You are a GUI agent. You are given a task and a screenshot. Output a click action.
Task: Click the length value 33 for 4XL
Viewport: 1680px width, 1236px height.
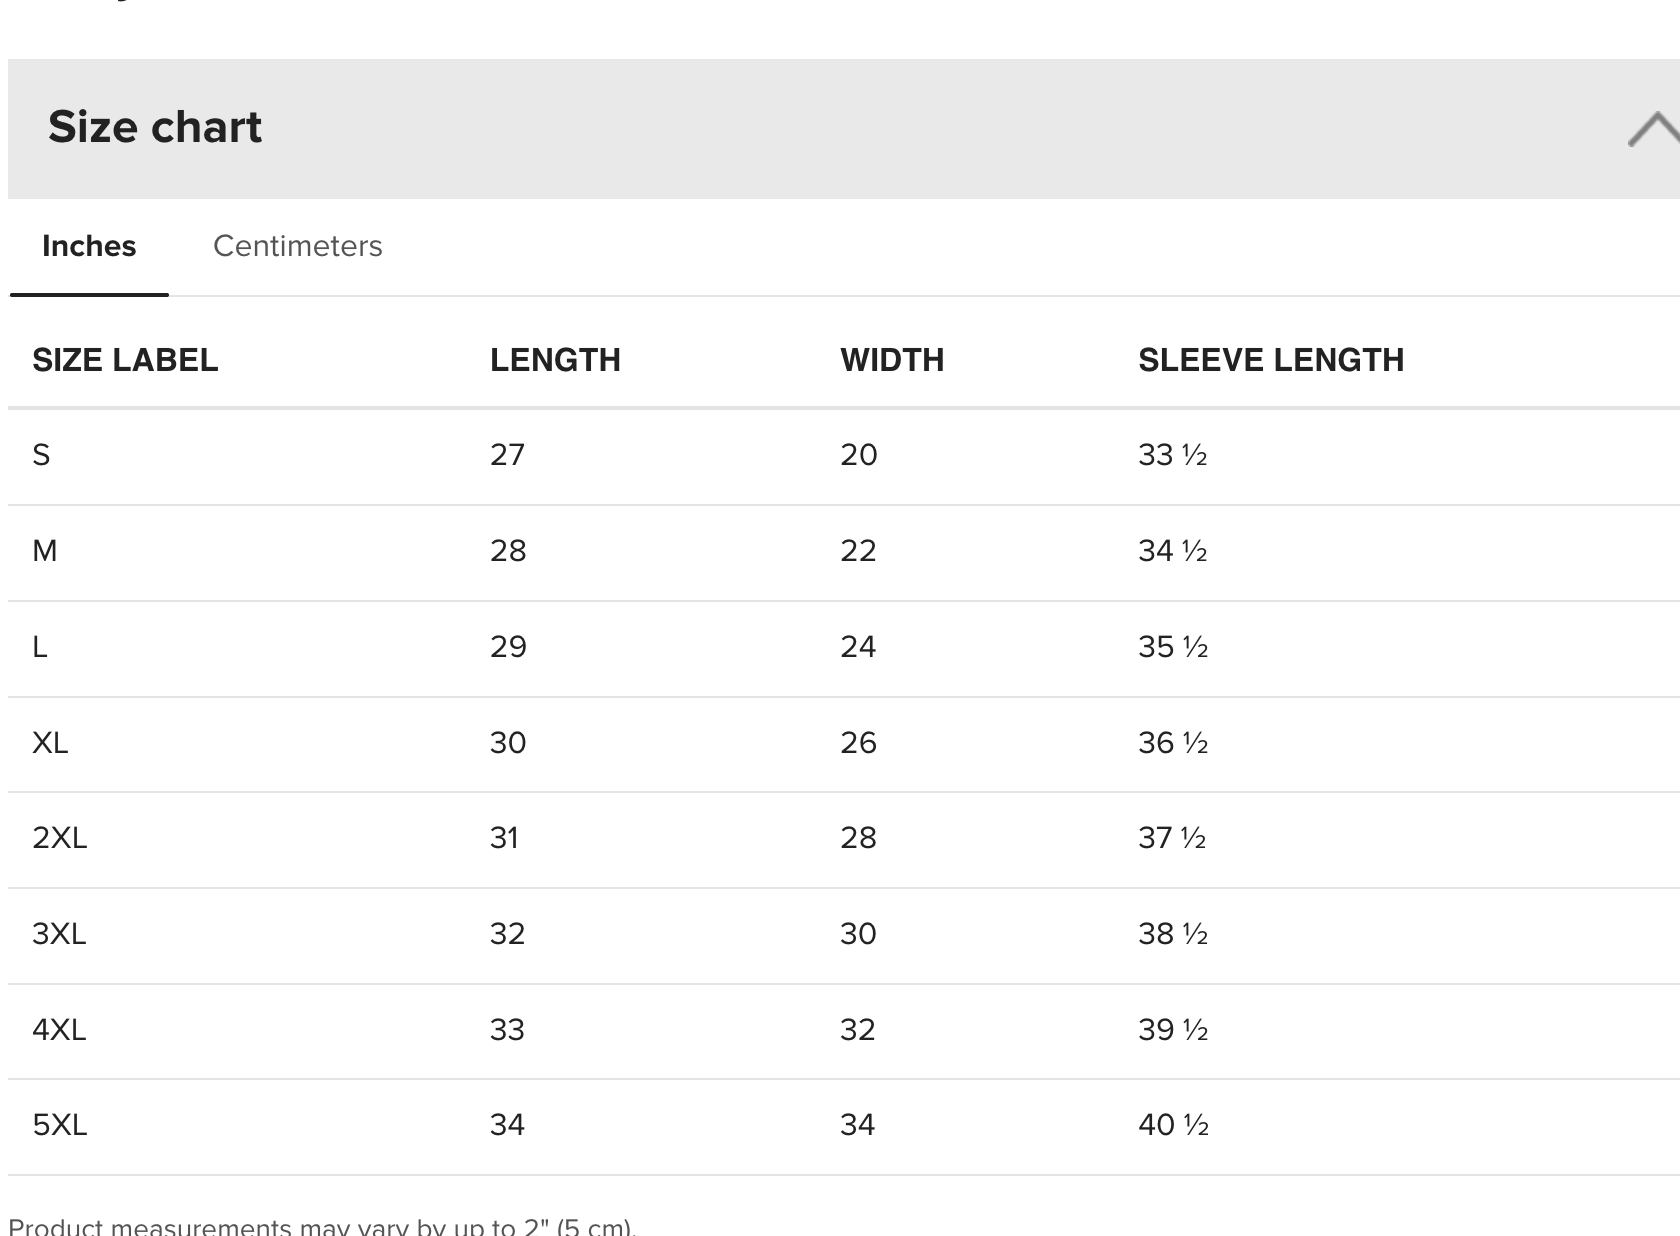coord(507,1030)
